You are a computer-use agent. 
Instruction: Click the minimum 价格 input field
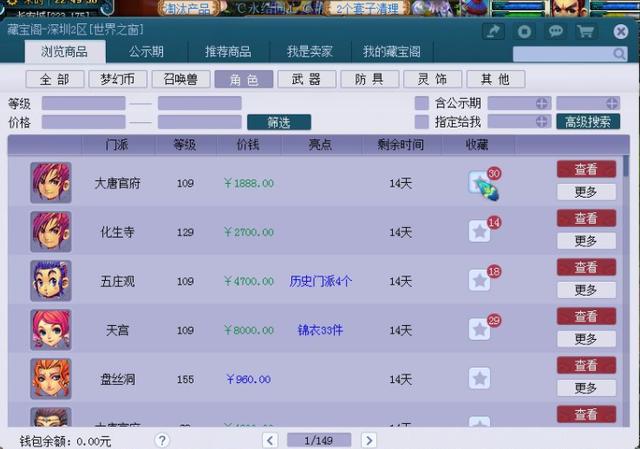[x=83, y=122]
